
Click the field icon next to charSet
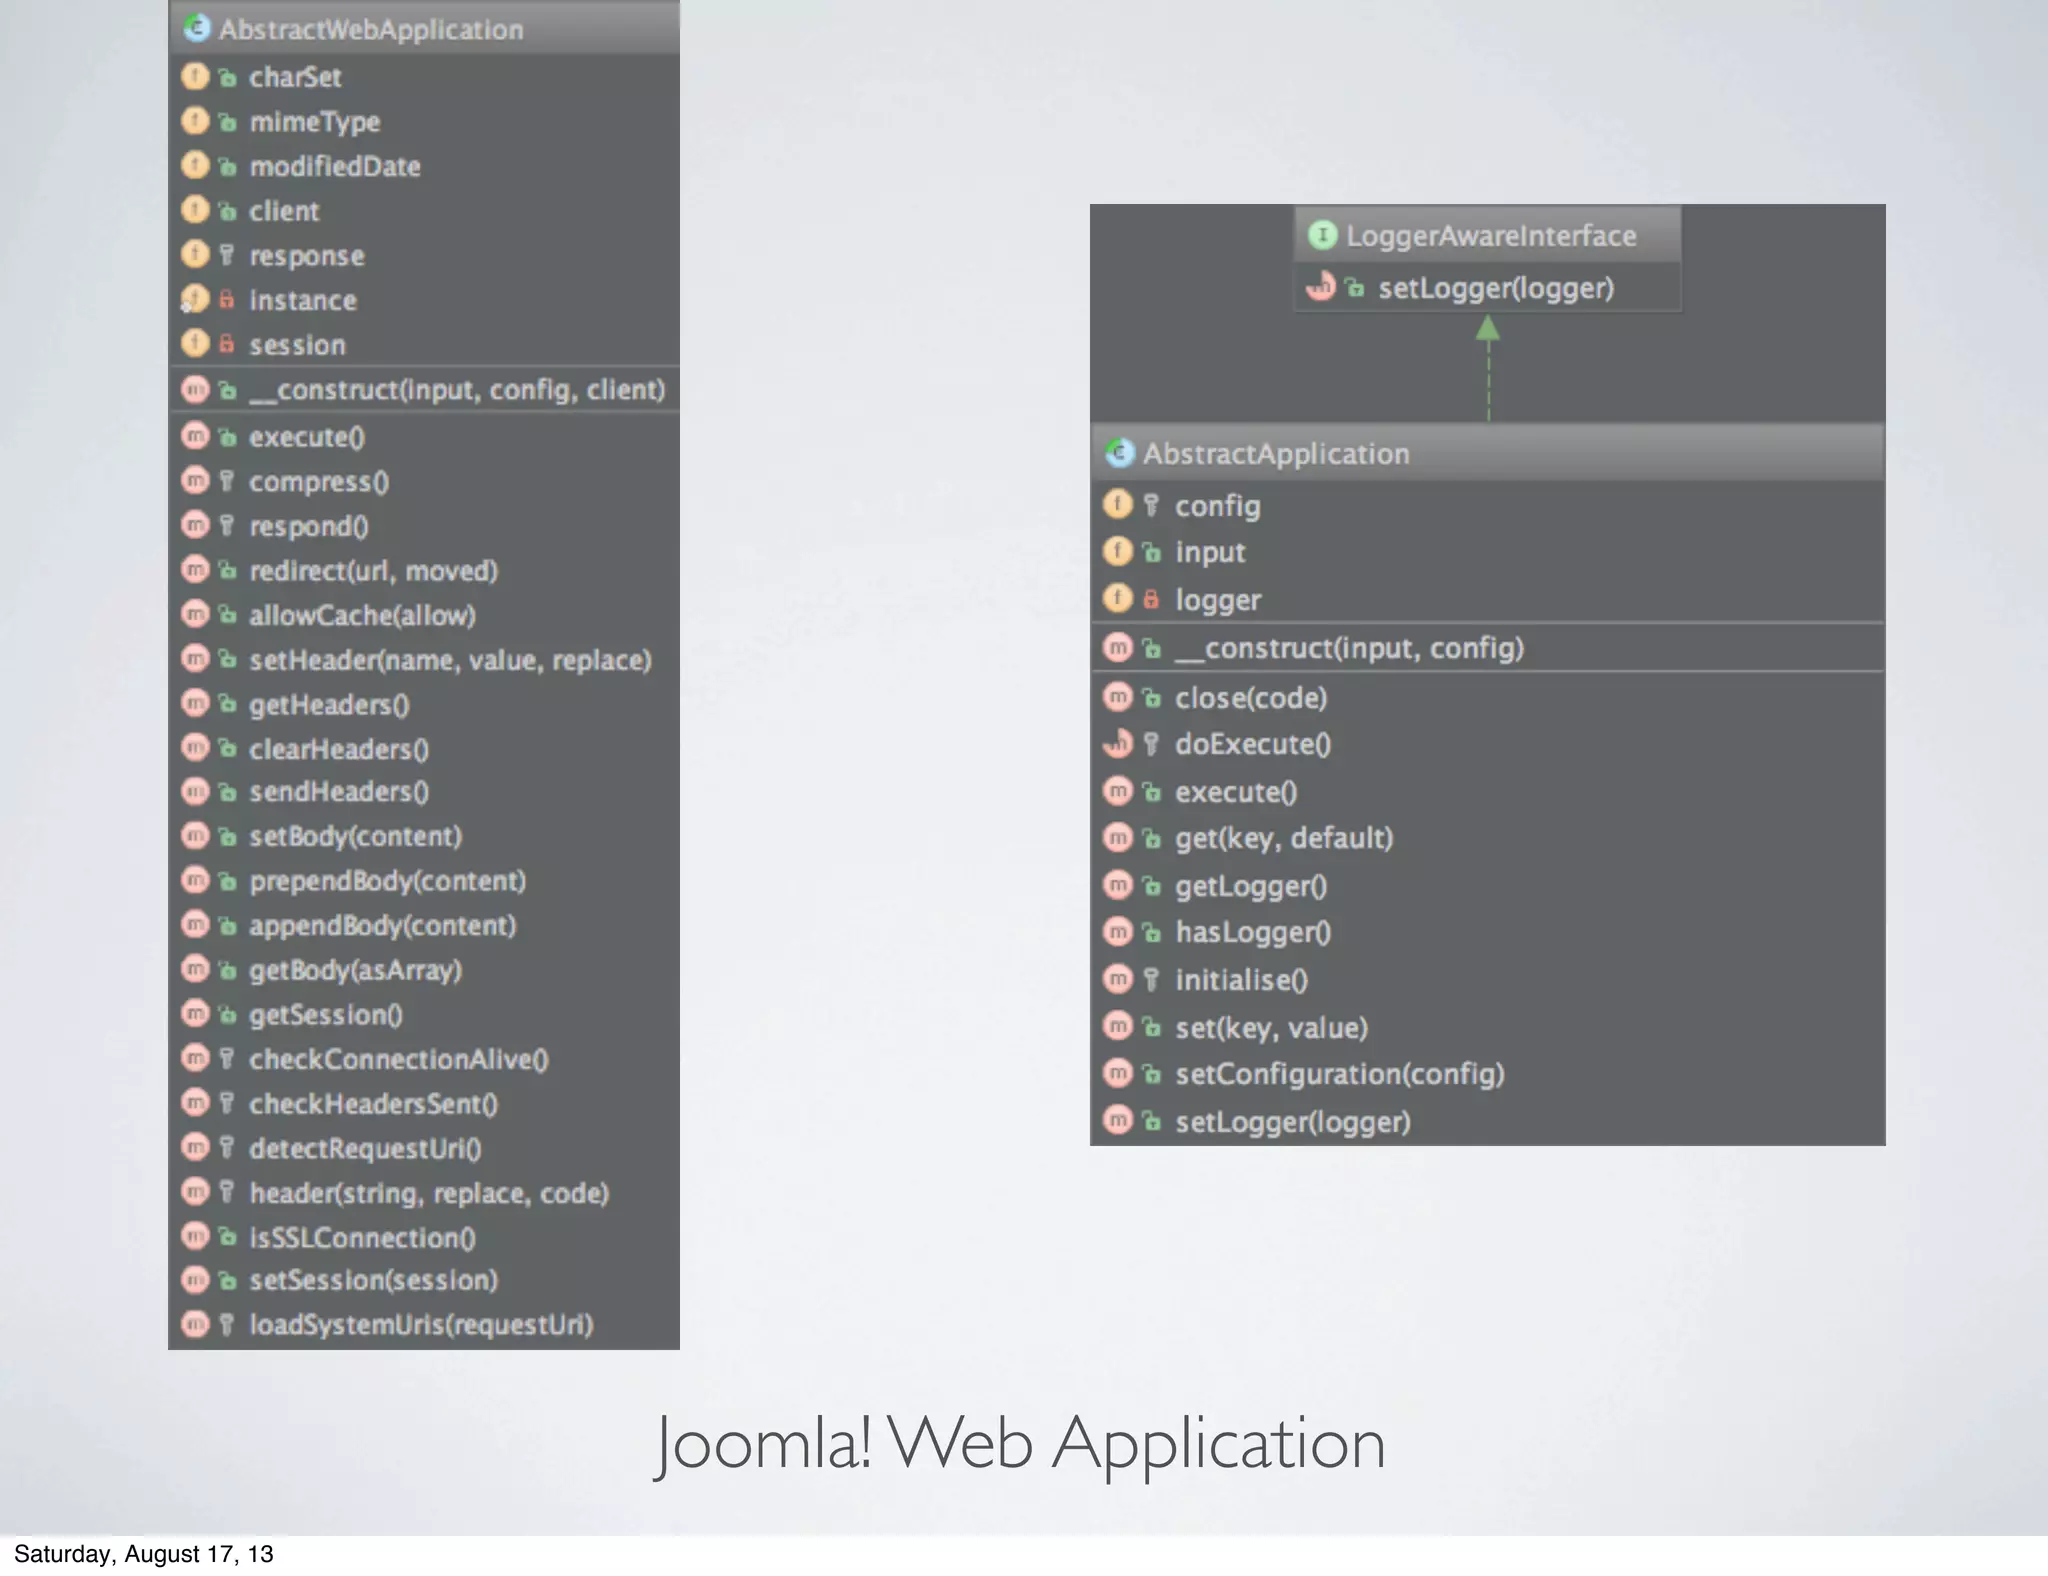[x=195, y=76]
